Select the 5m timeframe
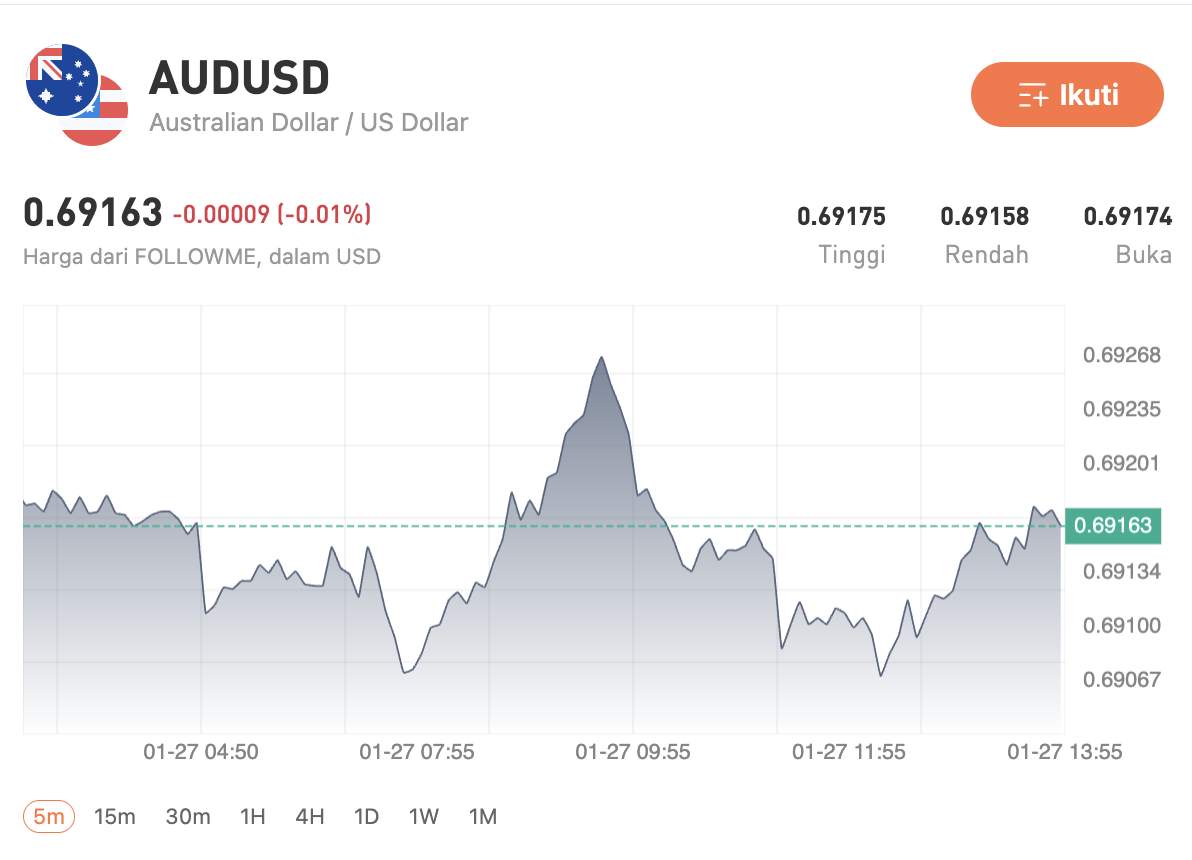The height and width of the screenshot is (860, 1192). click(47, 816)
